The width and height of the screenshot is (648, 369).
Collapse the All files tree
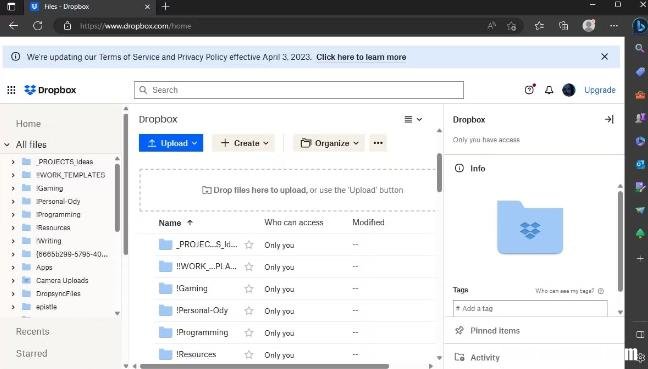coord(7,145)
